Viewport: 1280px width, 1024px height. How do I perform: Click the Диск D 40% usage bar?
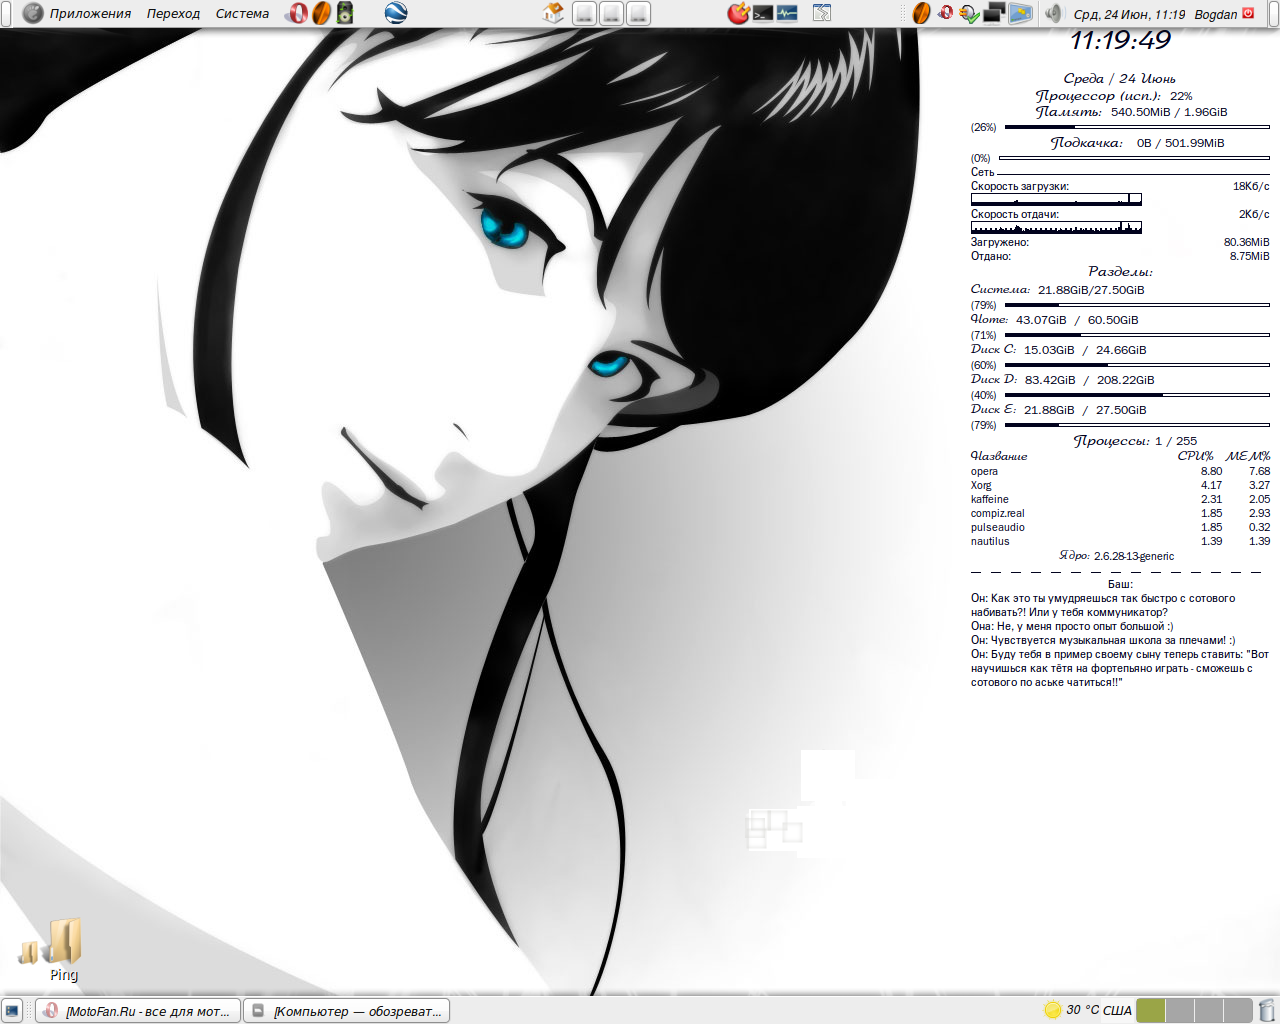[1137, 395]
